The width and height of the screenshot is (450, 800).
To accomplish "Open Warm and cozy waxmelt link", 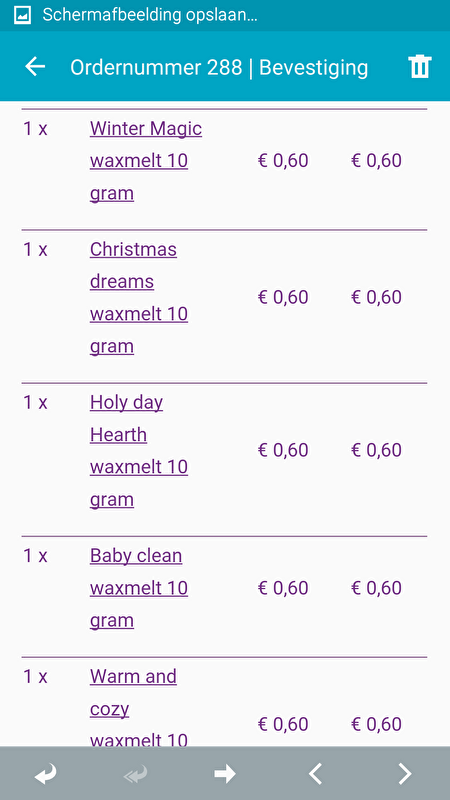I will [x=139, y=708].
